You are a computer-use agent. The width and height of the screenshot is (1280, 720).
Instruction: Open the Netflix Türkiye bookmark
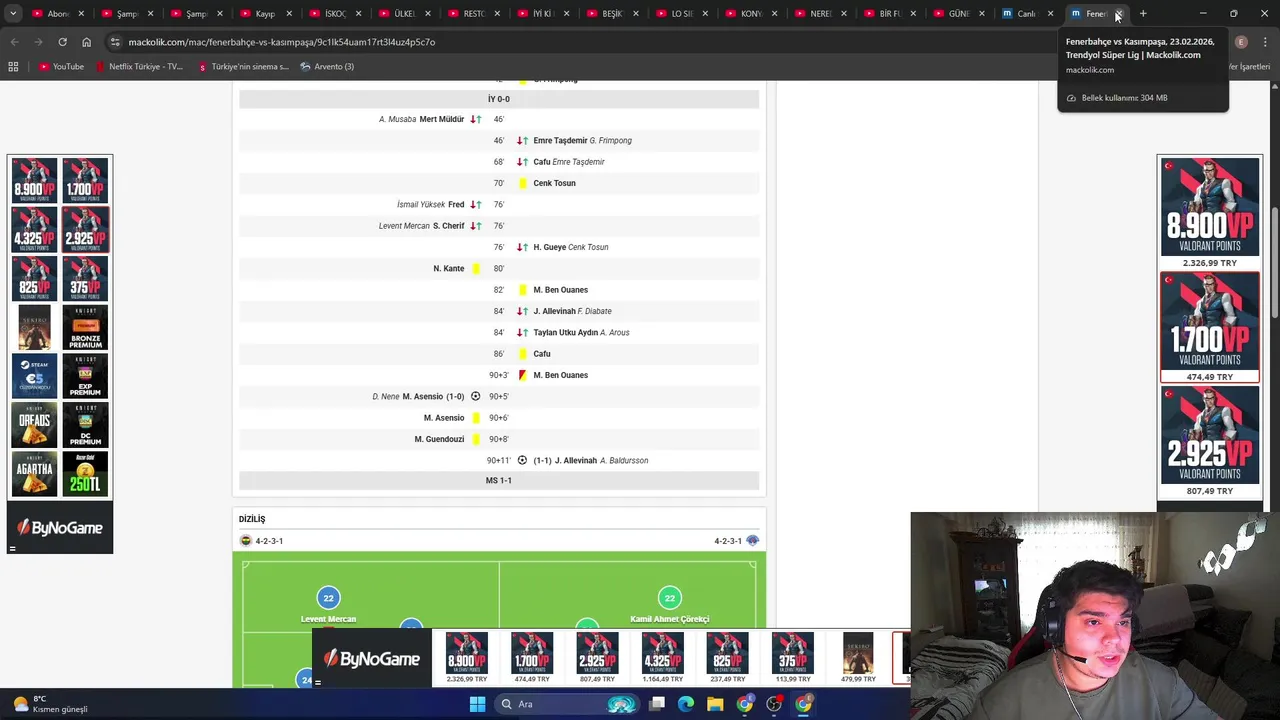(x=139, y=66)
